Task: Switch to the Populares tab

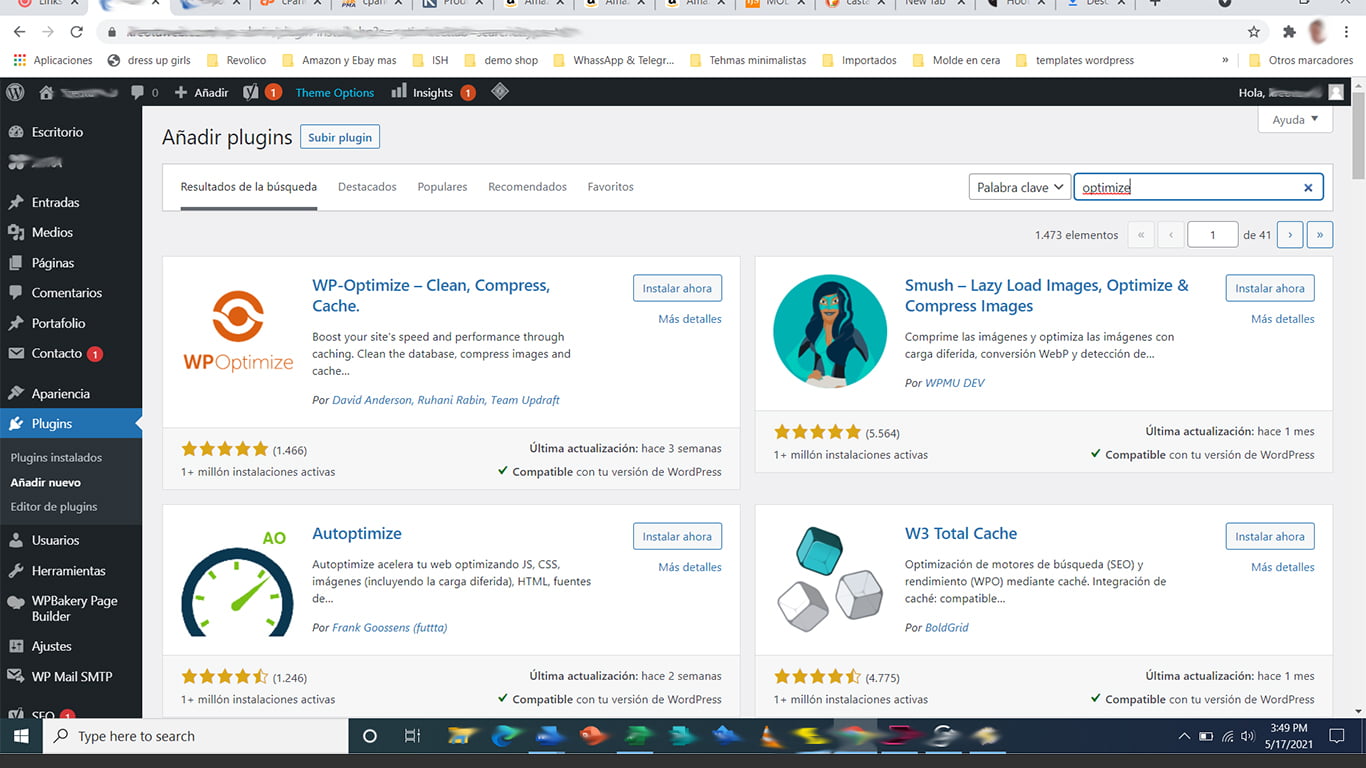Action: click(x=442, y=186)
